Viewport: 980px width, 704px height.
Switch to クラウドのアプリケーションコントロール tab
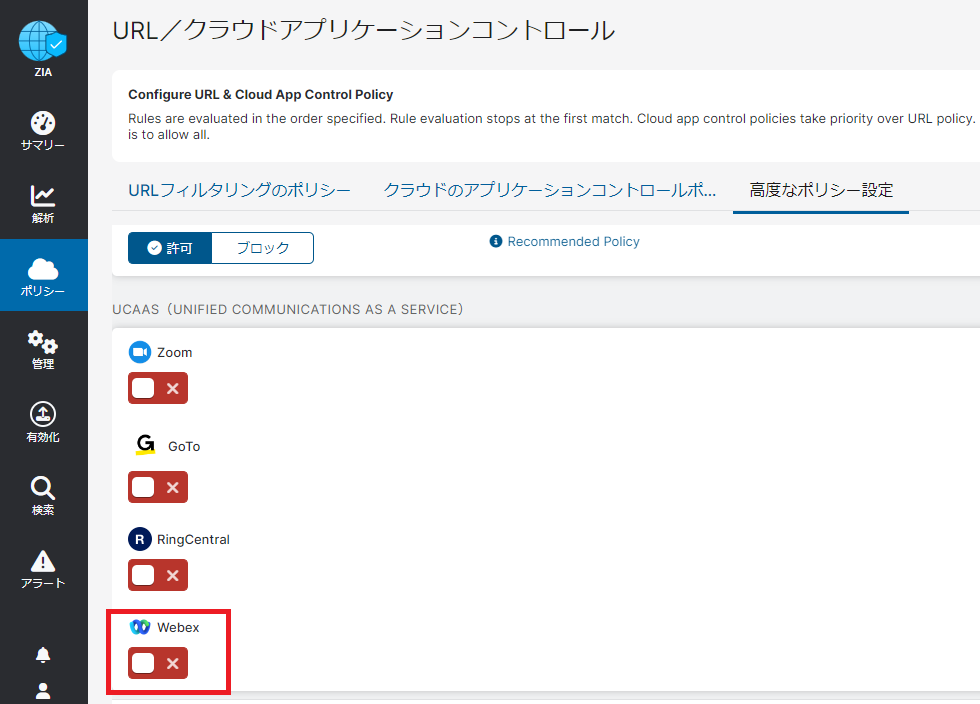549,190
